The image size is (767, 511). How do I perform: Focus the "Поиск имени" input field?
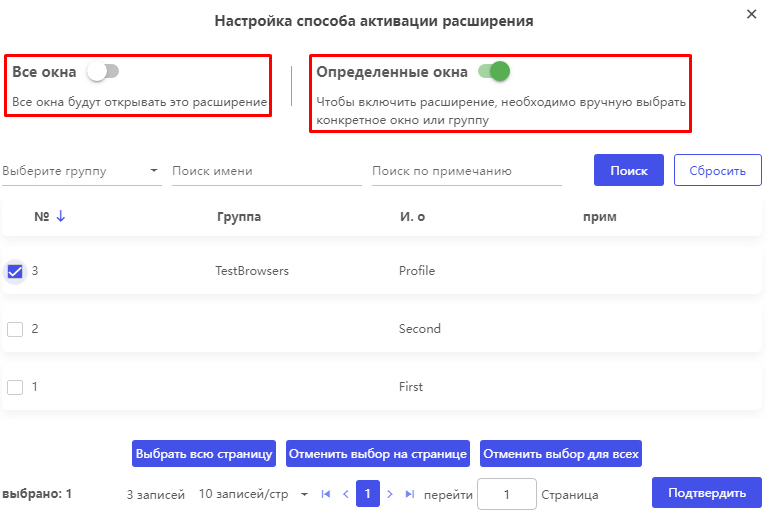click(266, 171)
